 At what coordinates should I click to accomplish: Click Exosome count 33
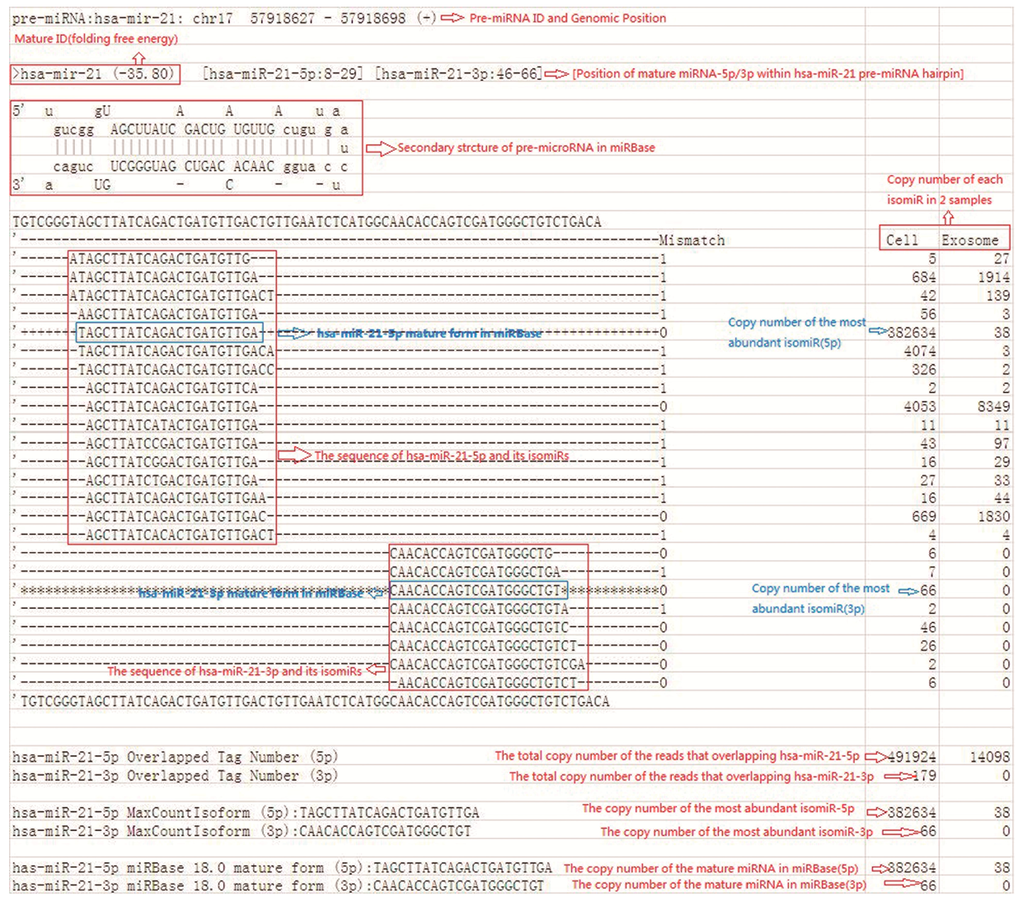click(1002, 481)
